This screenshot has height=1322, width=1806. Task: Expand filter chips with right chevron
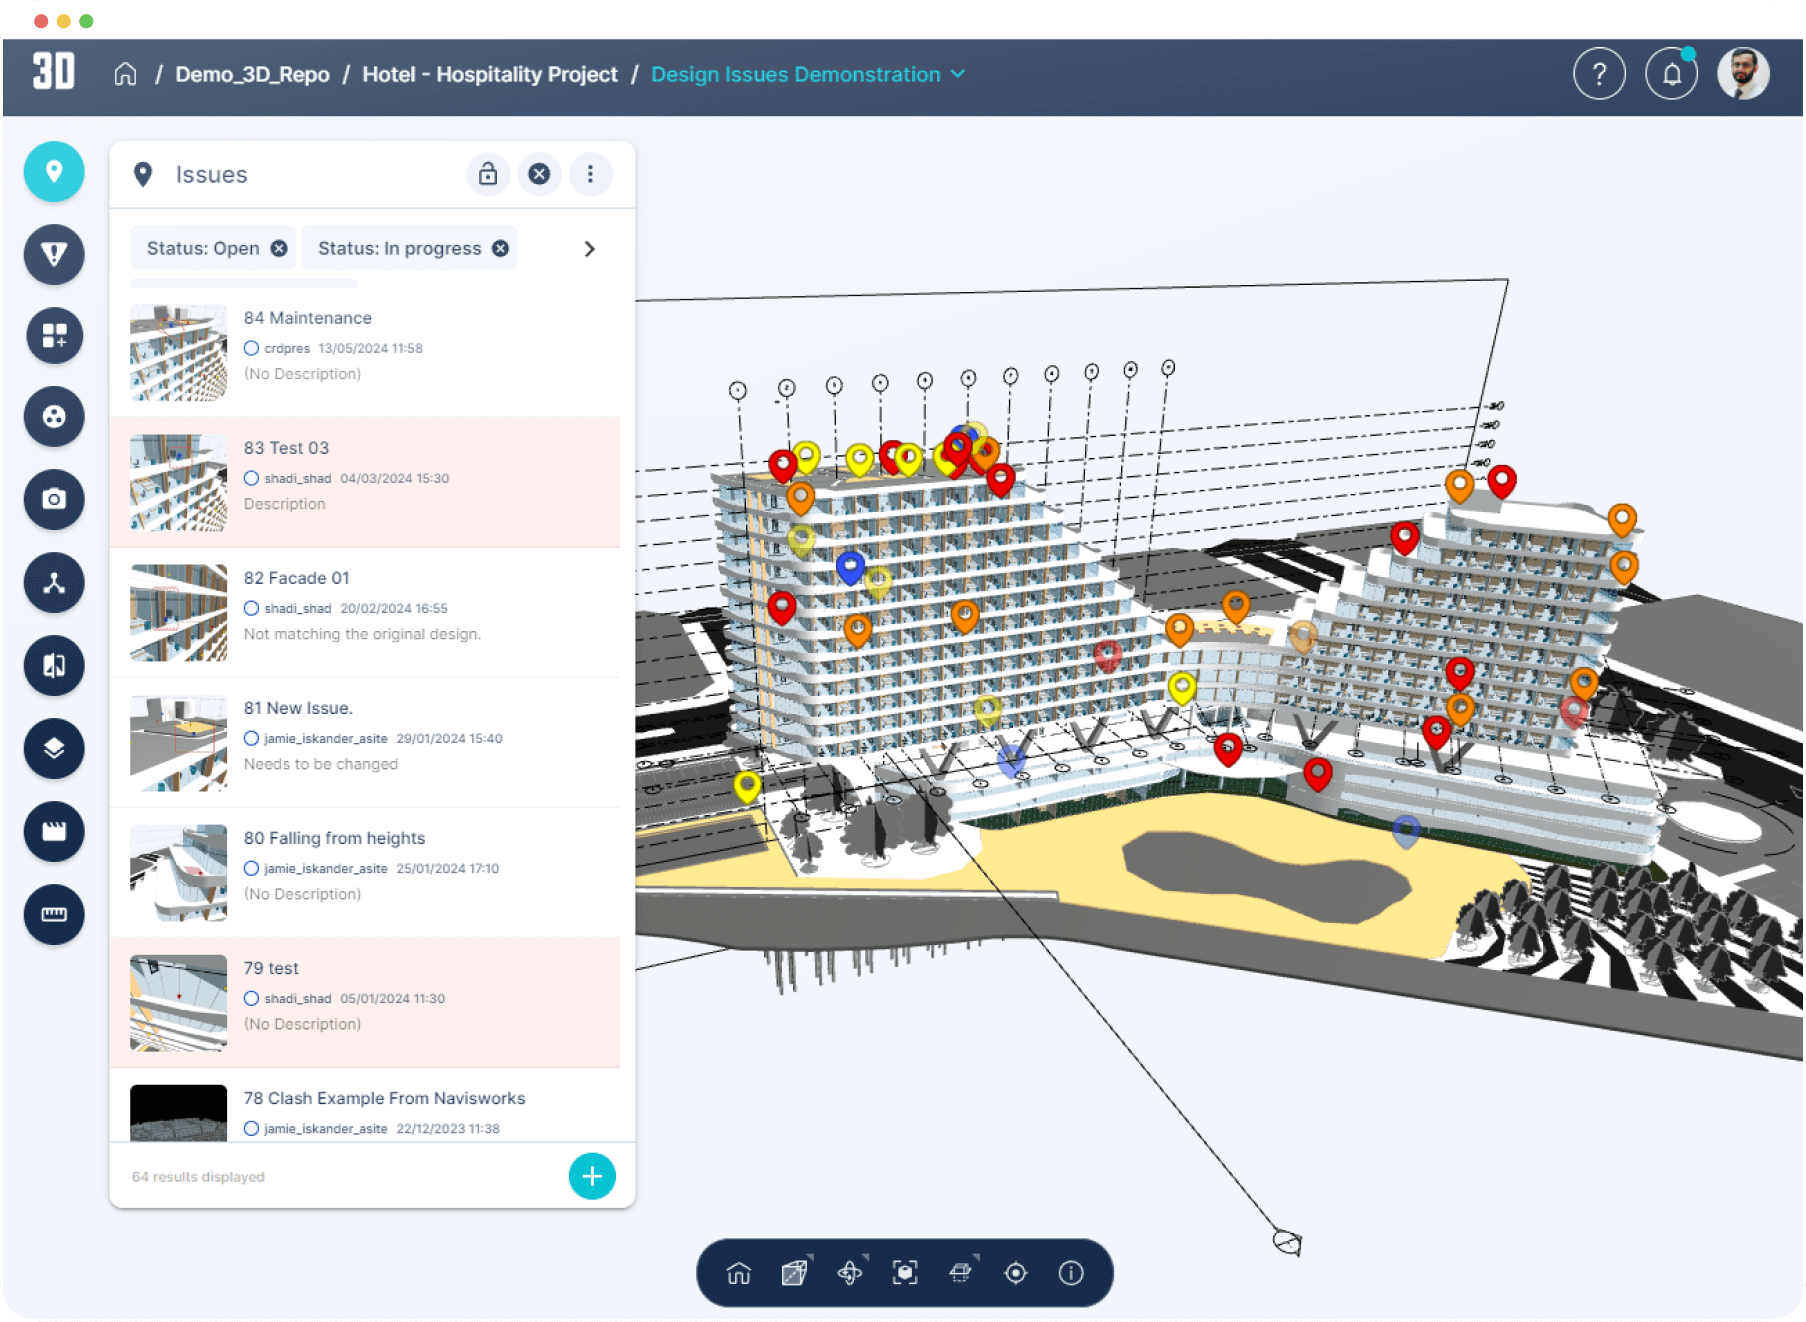coord(589,249)
